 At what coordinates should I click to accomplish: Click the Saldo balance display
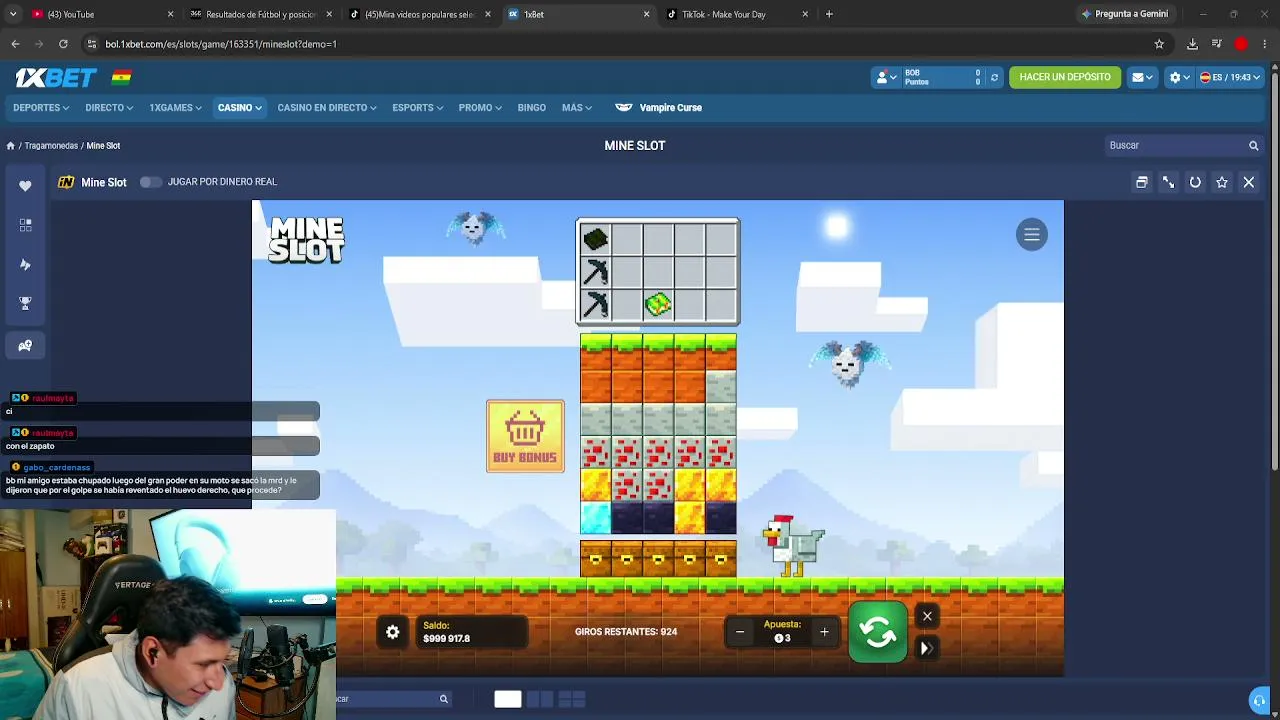470,632
